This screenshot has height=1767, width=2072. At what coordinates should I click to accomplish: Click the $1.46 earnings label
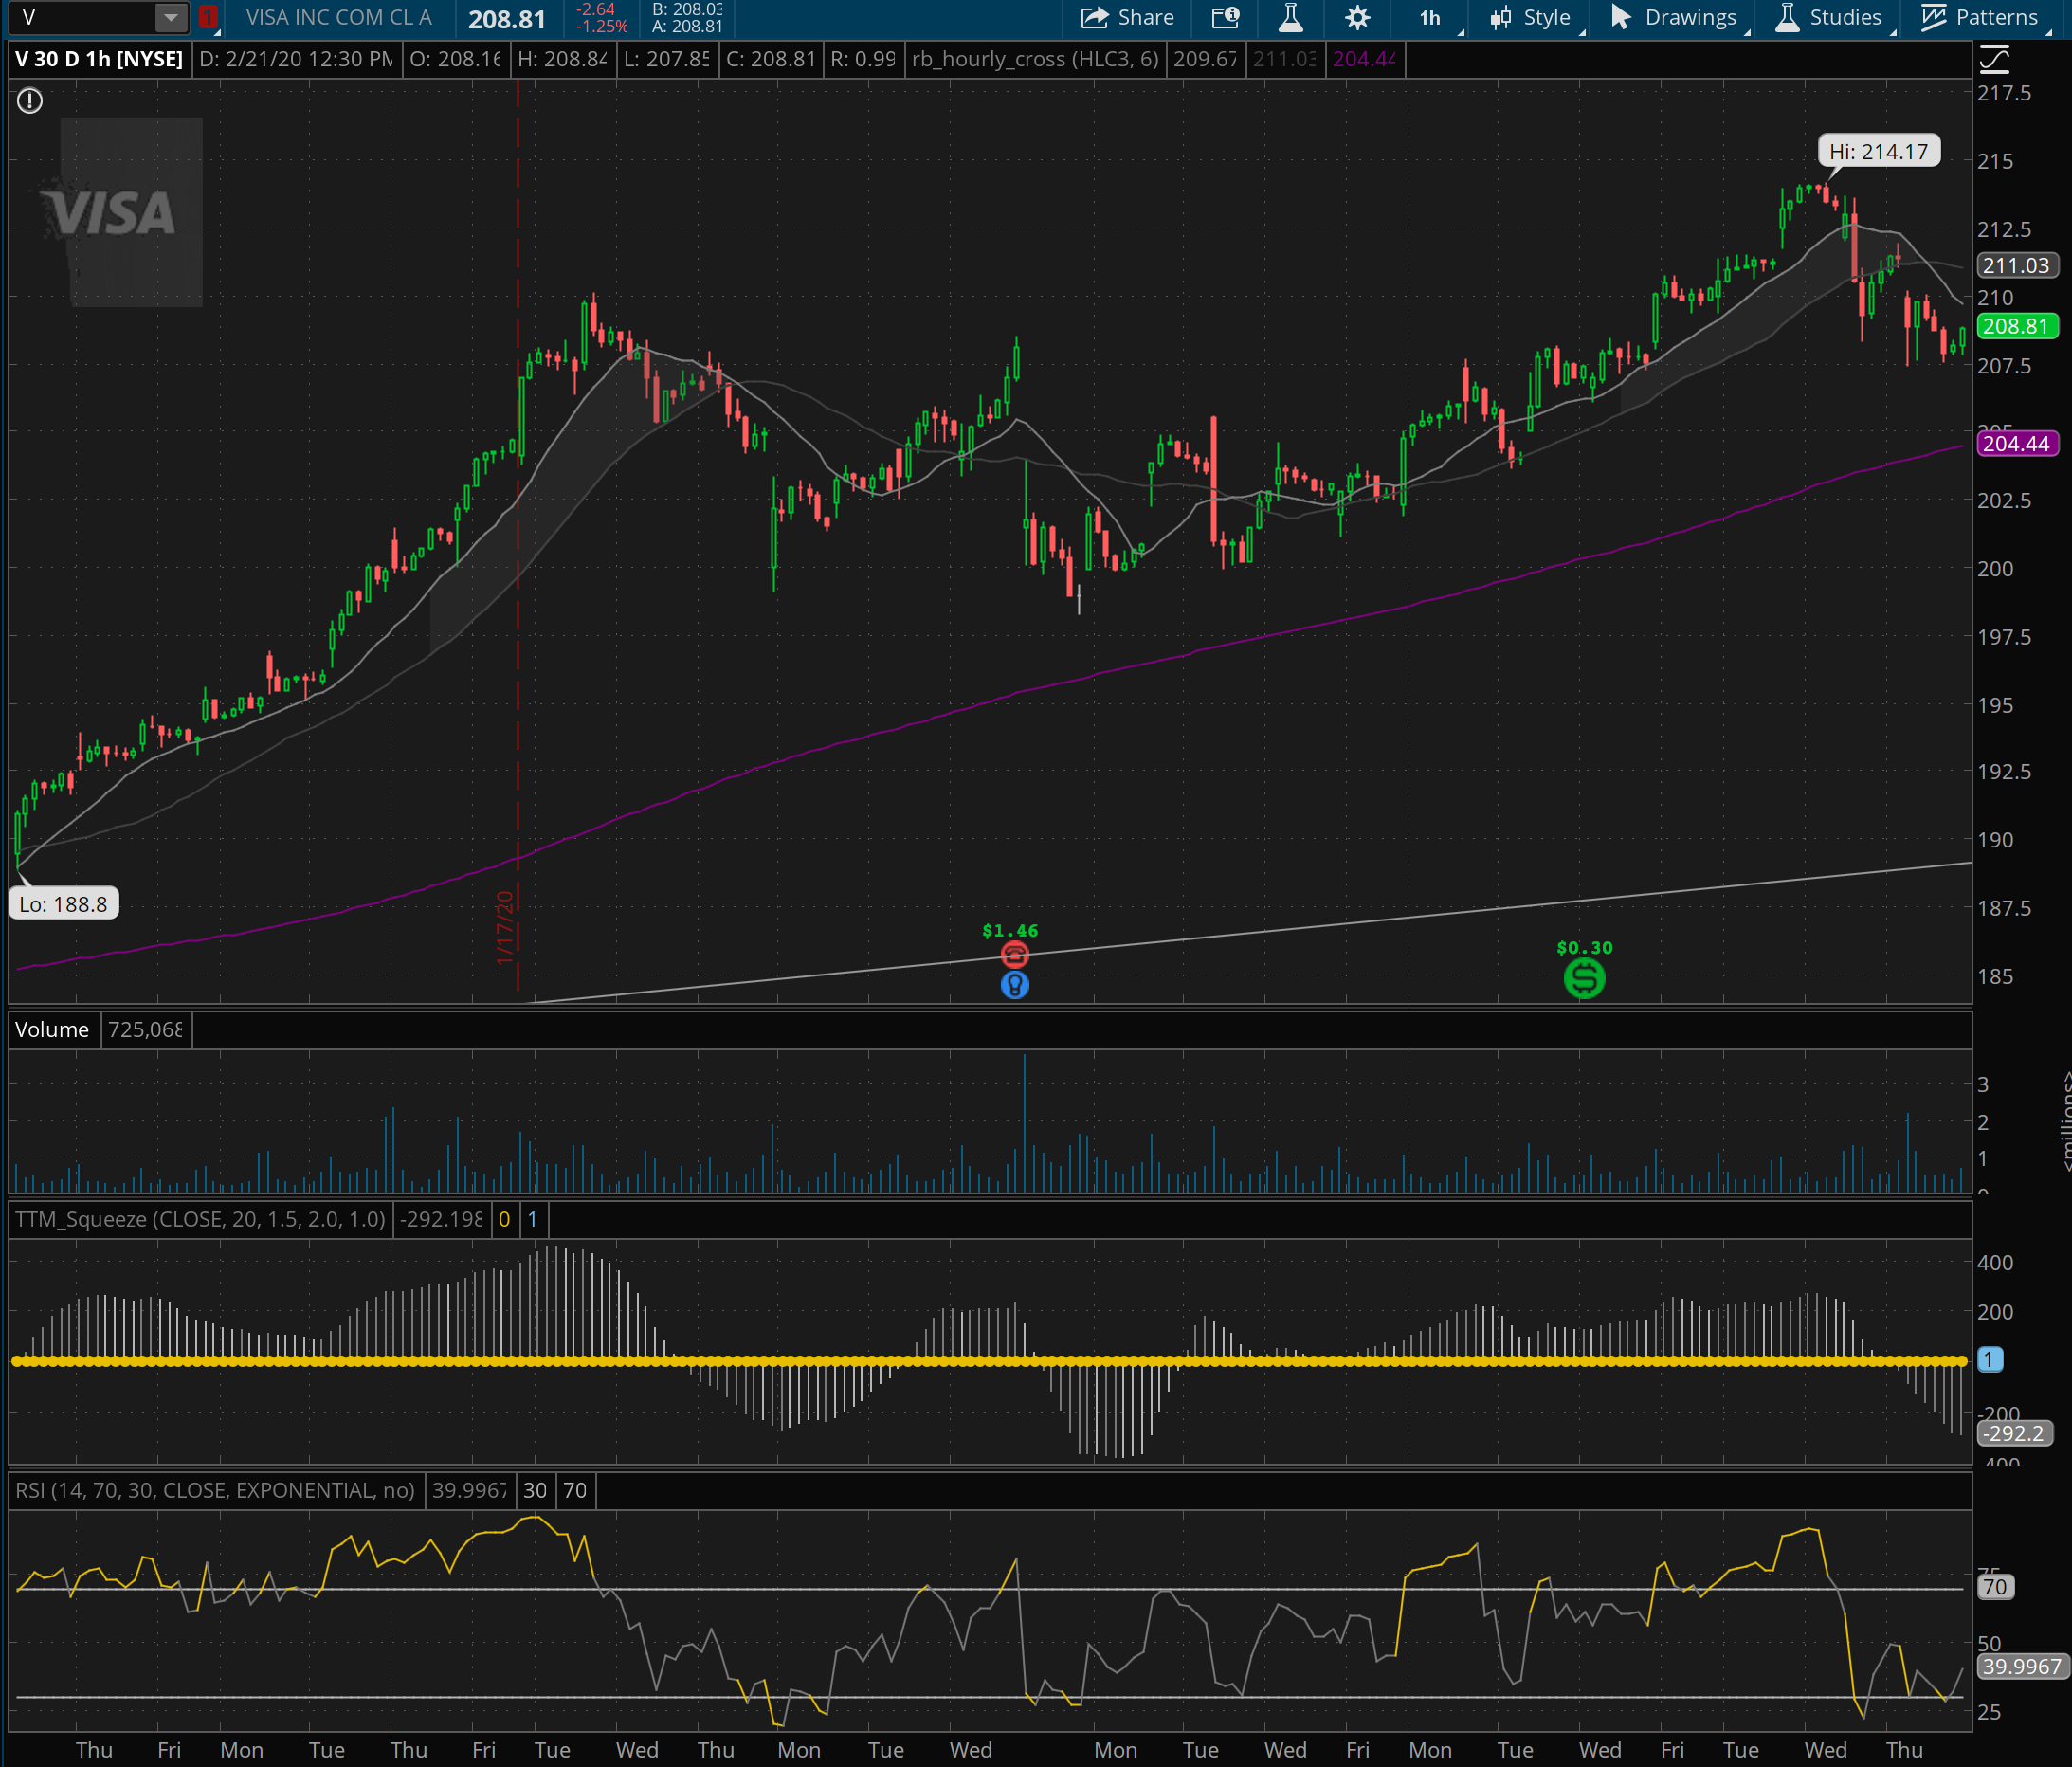tap(1010, 931)
